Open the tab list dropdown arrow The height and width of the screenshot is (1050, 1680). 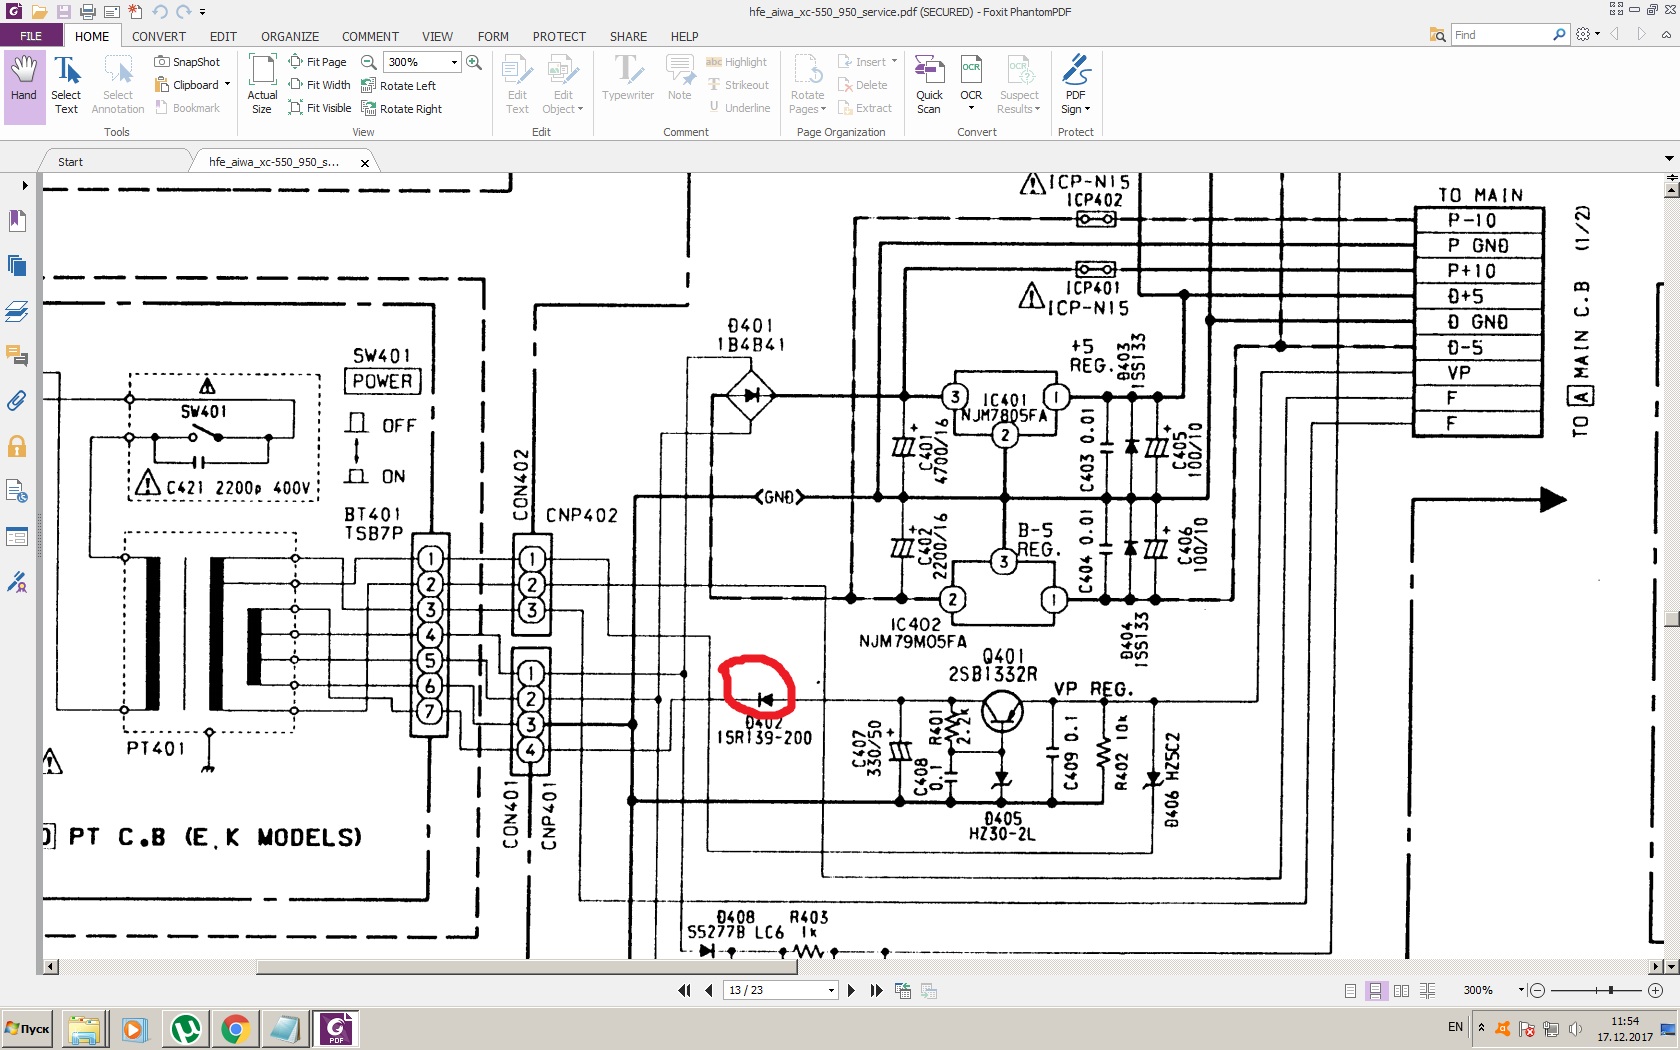(x=1668, y=158)
